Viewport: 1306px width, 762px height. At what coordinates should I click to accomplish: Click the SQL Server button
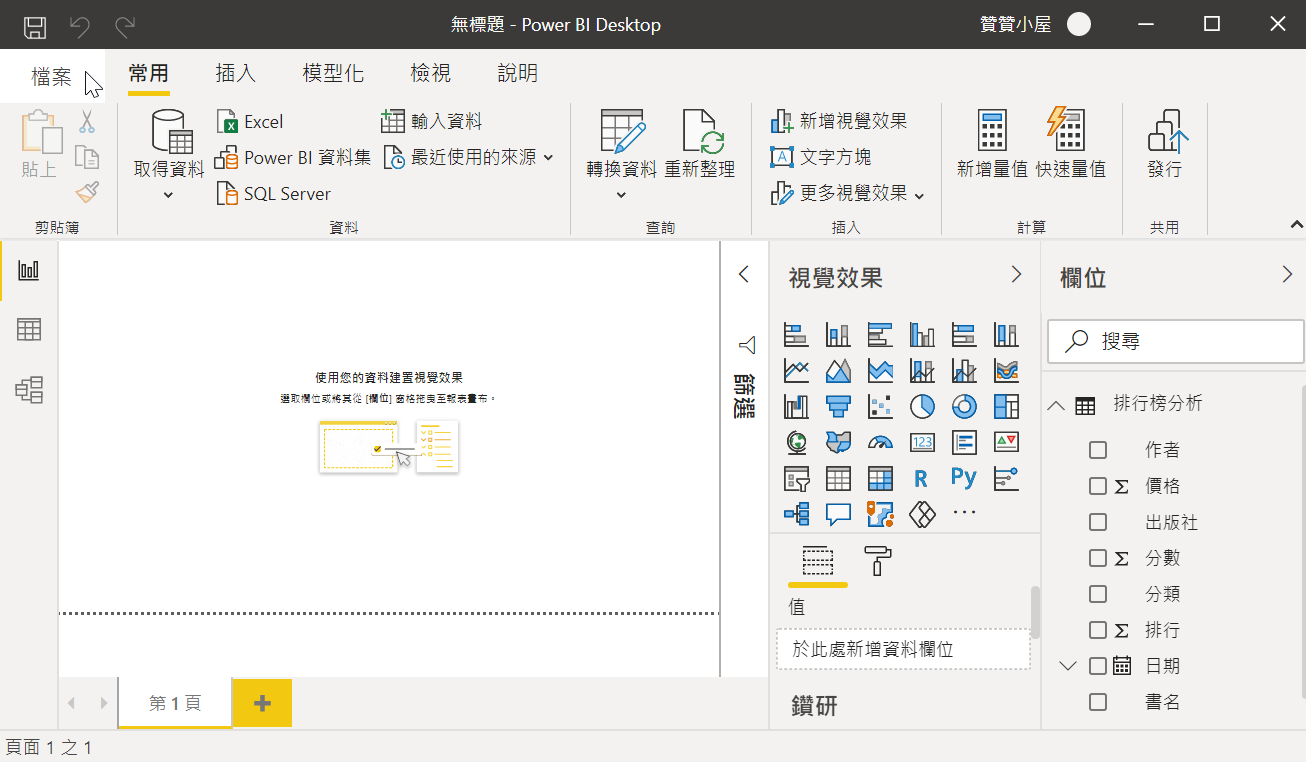(x=274, y=194)
